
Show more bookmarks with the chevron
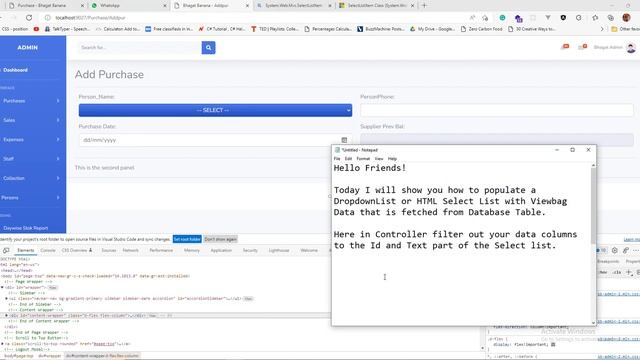click(602, 29)
